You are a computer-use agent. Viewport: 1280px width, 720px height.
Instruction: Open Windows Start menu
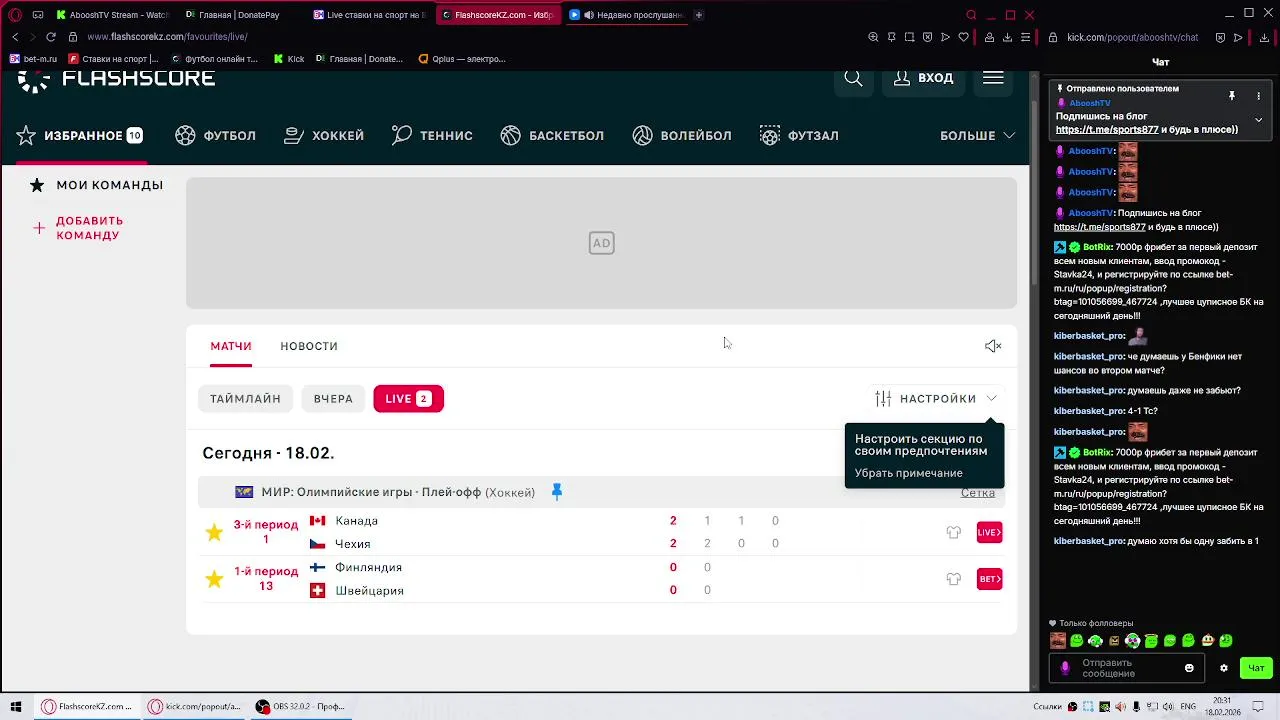(15, 706)
